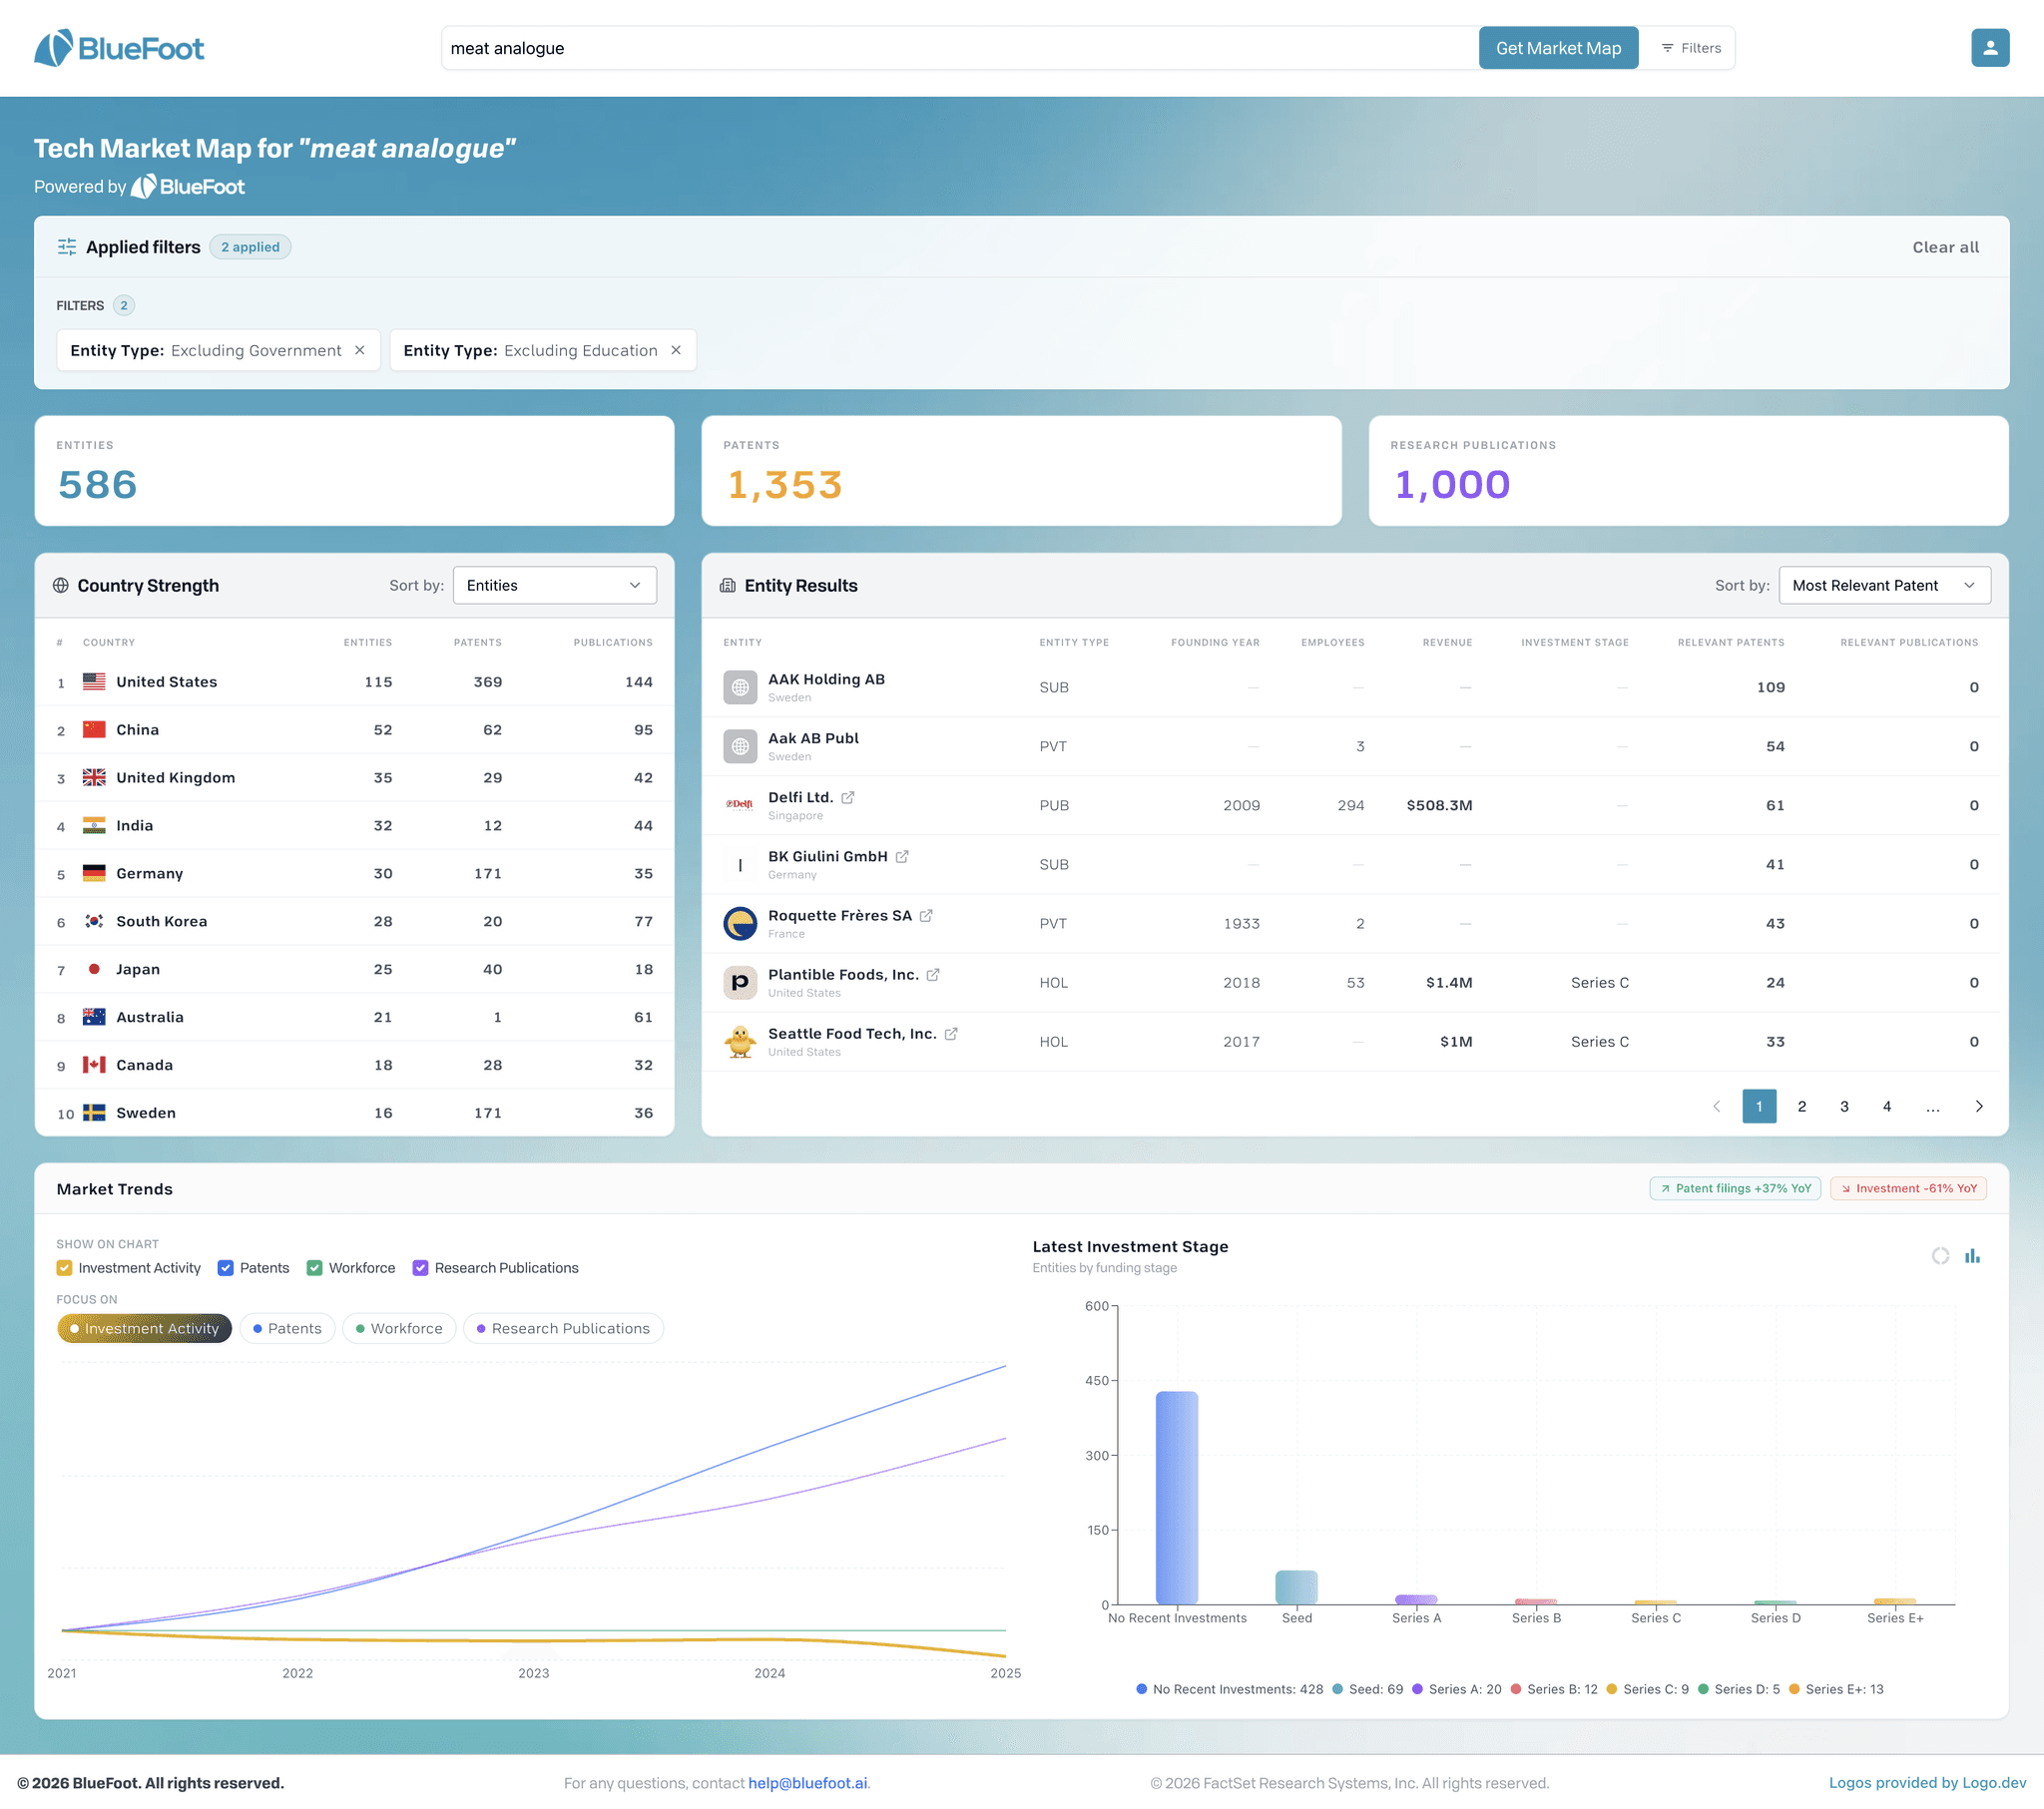Remove the Excluding Education filter
The width and height of the screenshot is (2044, 1809).
point(676,350)
